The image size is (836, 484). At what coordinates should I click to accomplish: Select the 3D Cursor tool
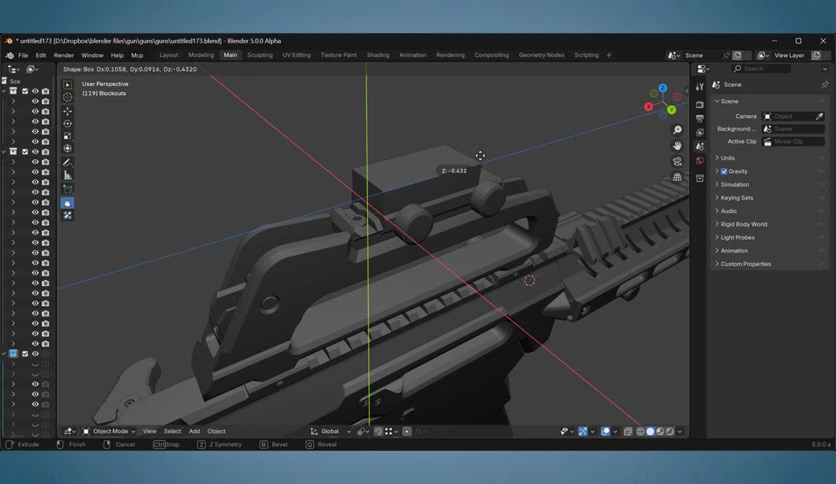68,97
